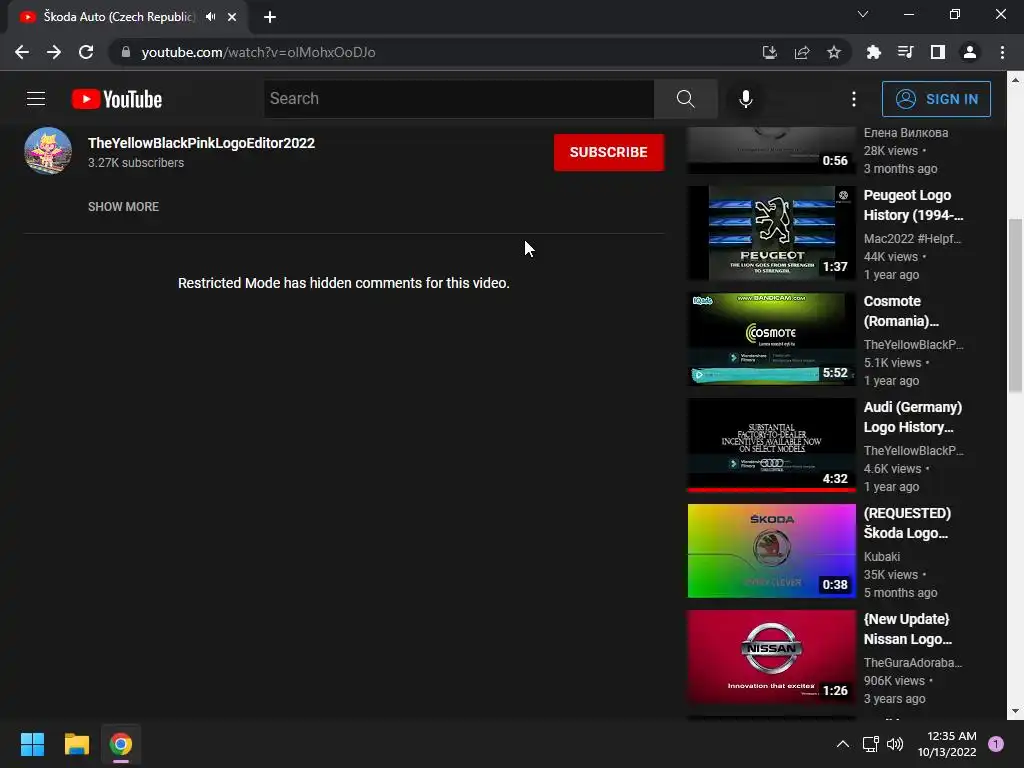Open YouTube settings three-dot menu
Screen dimensions: 1024x768
pos(853,99)
